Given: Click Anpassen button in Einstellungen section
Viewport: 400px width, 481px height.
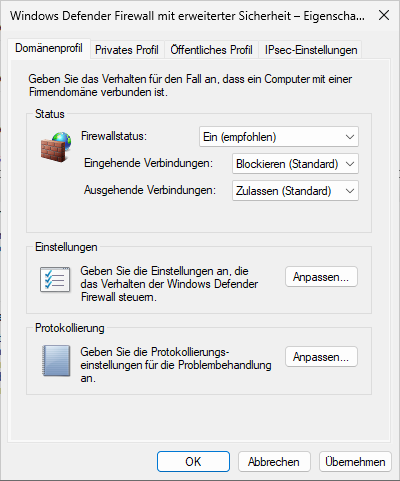Looking at the screenshot, I should point(321,277).
